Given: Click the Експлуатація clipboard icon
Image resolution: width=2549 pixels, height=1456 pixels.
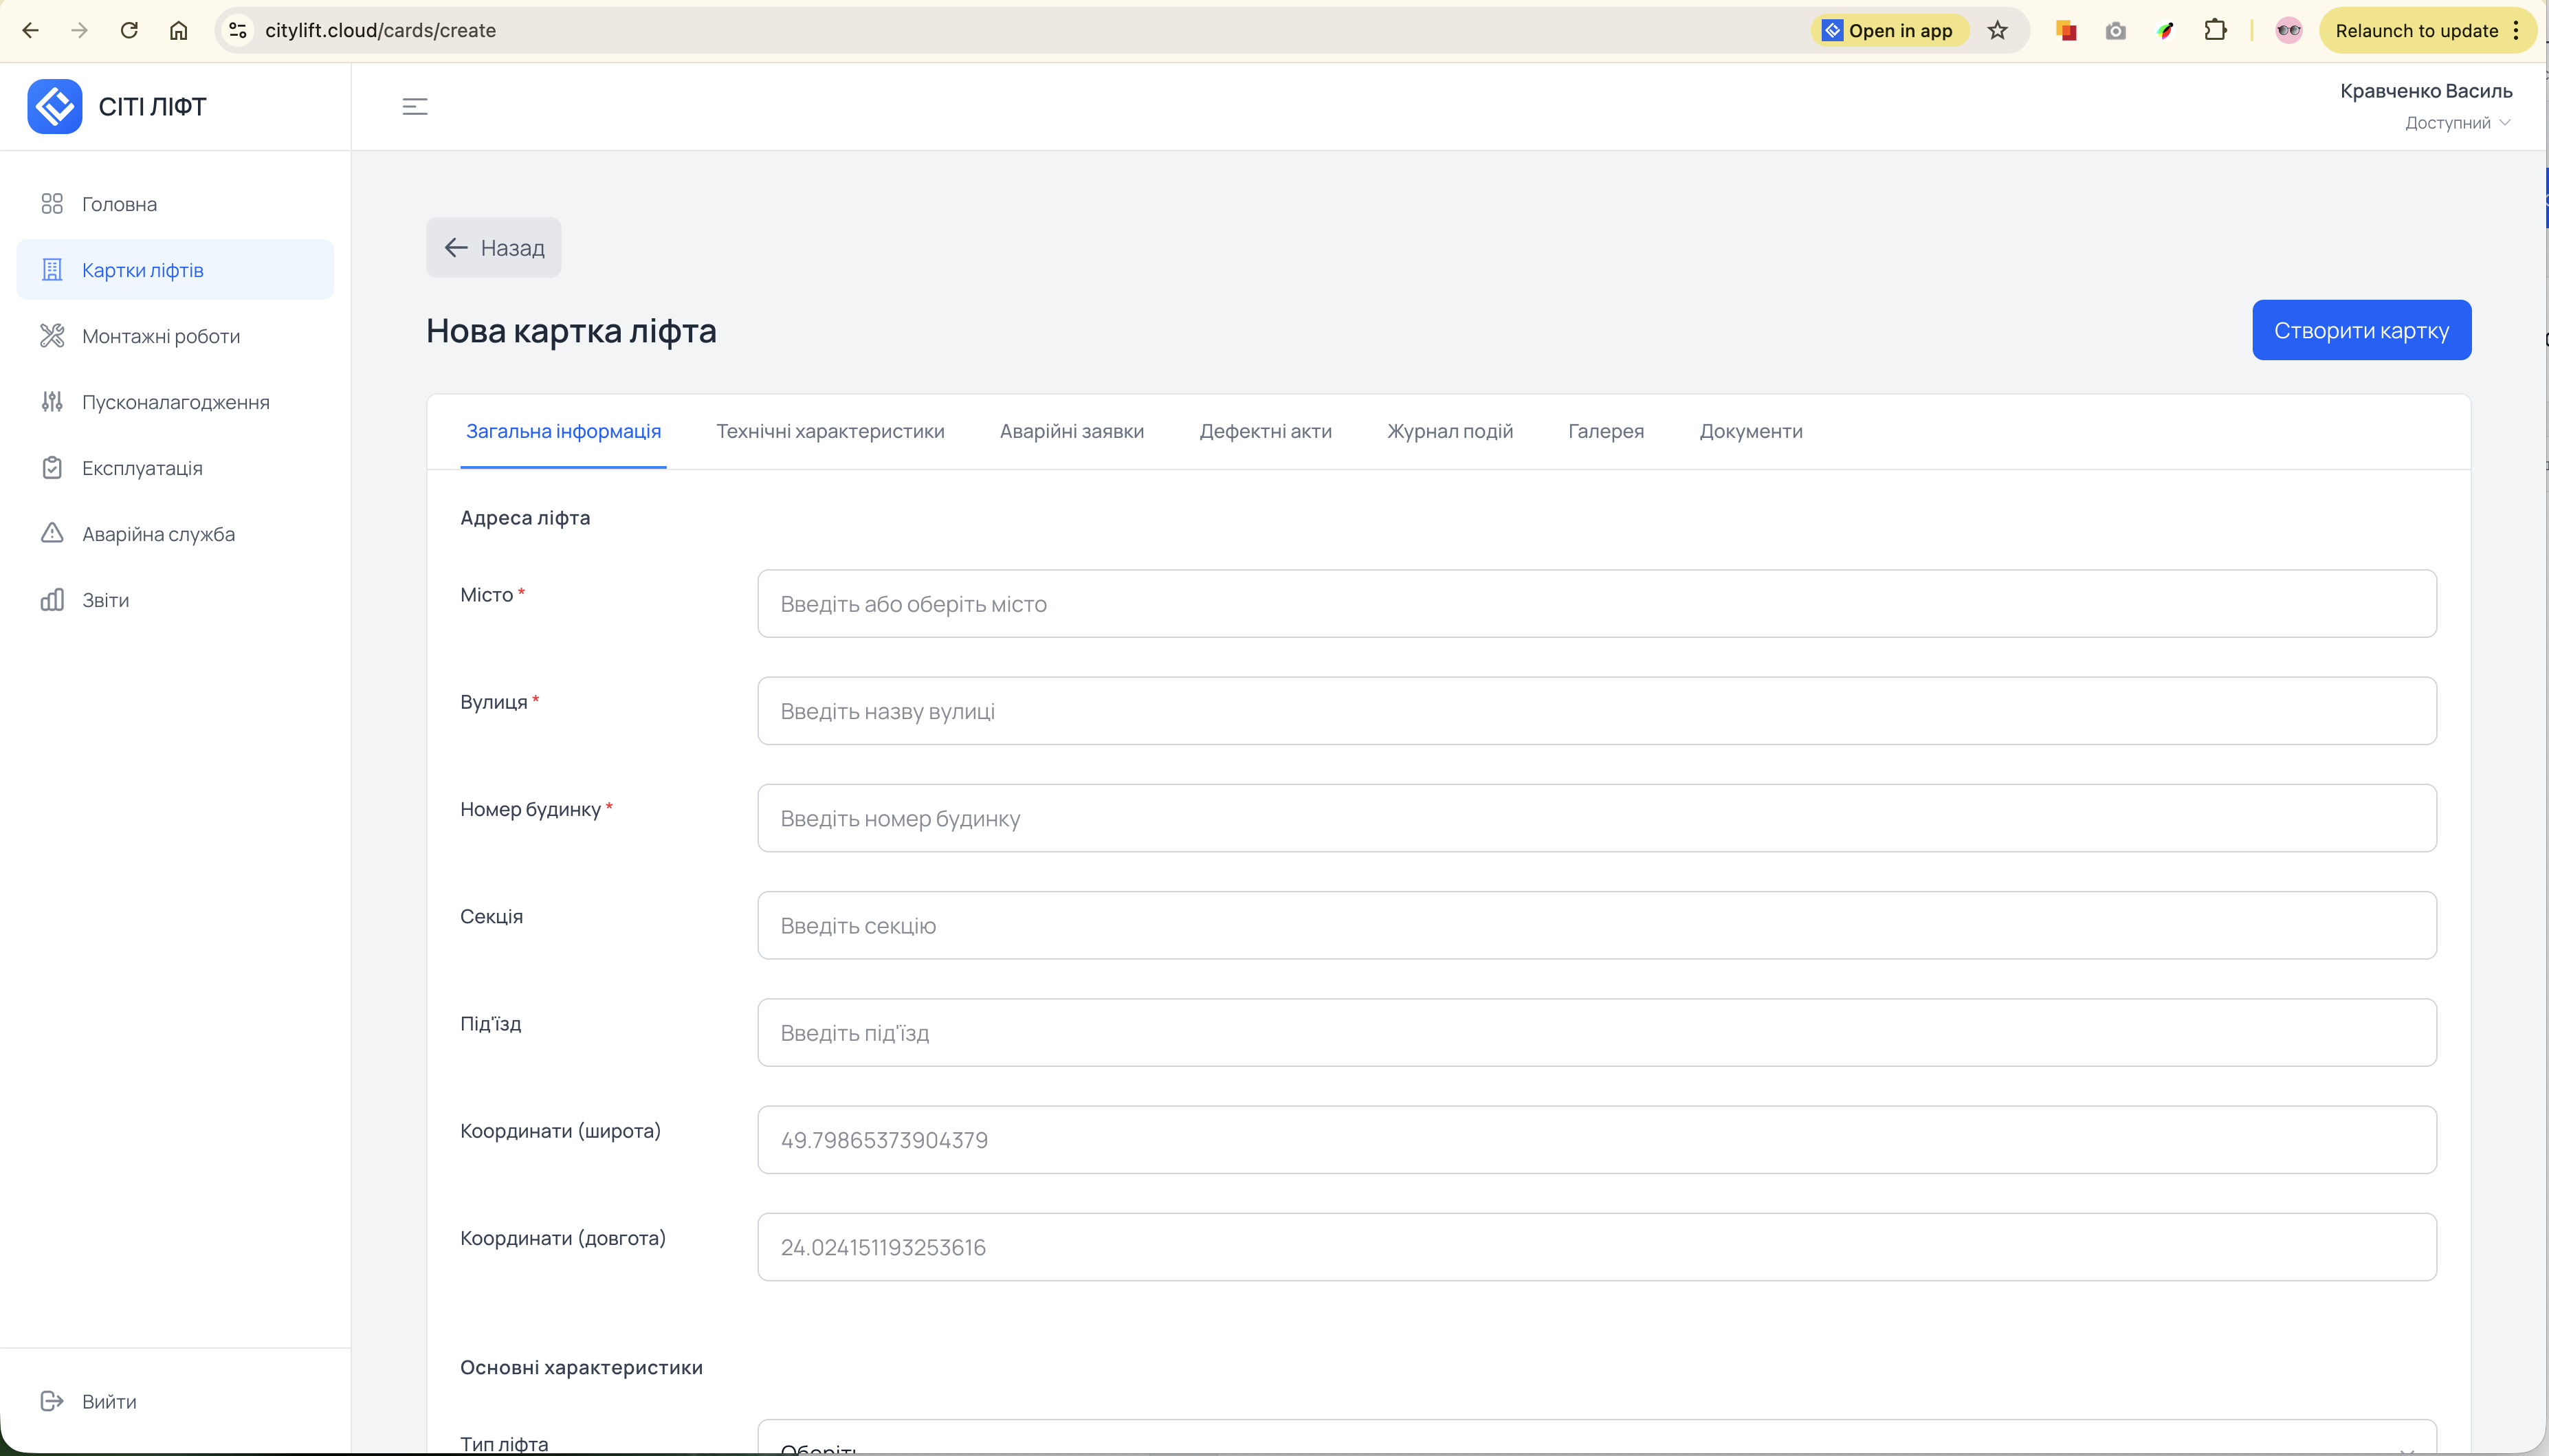Looking at the screenshot, I should pos(52,468).
